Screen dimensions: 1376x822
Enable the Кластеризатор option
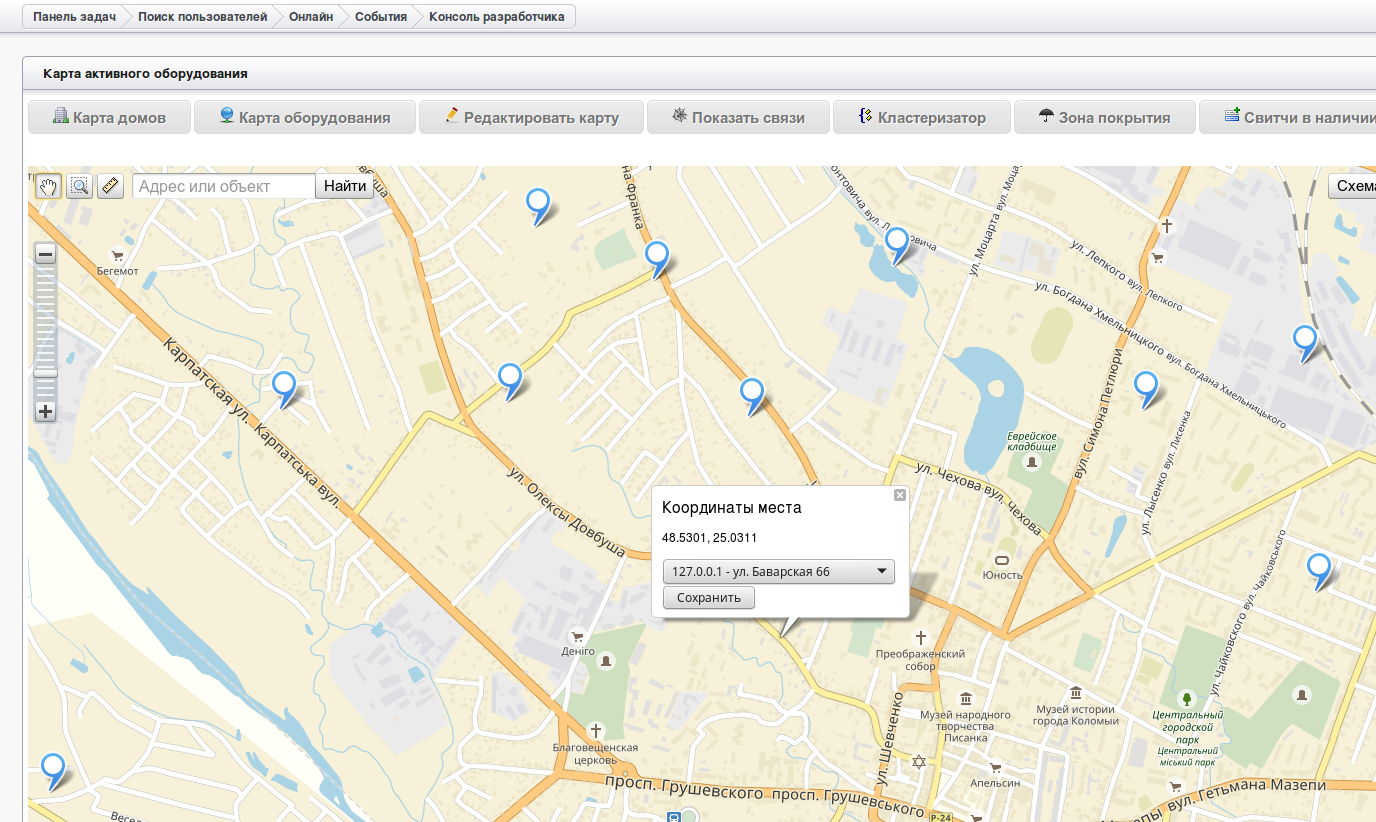tap(922, 117)
